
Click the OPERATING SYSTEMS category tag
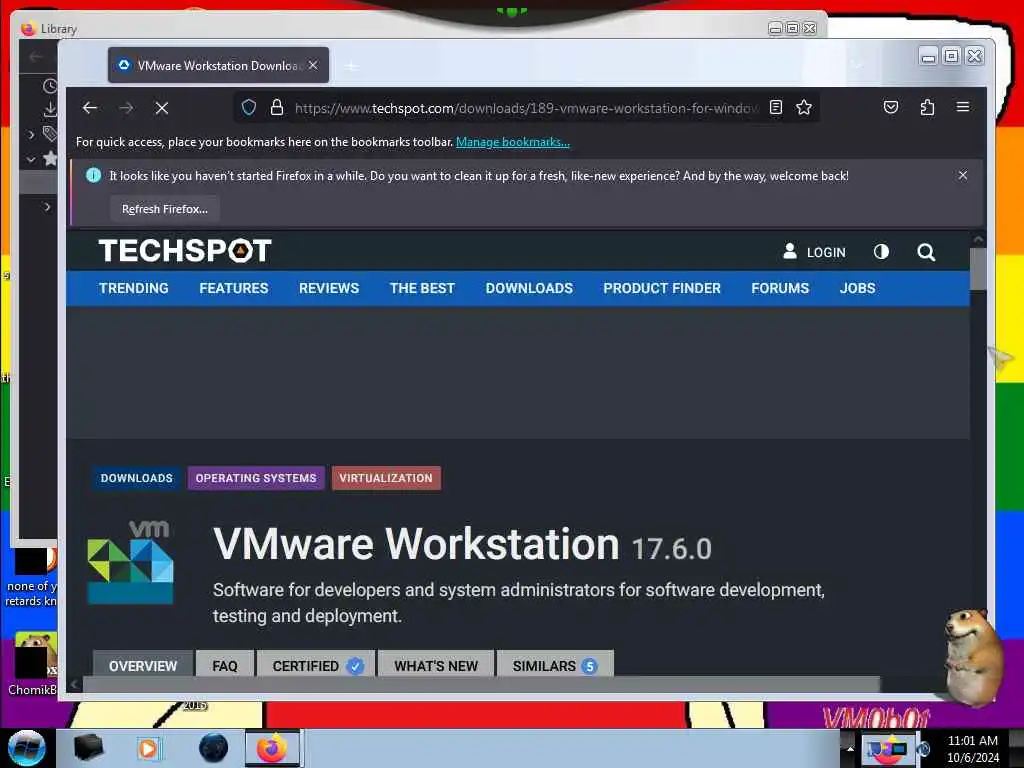(x=256, y=478)
